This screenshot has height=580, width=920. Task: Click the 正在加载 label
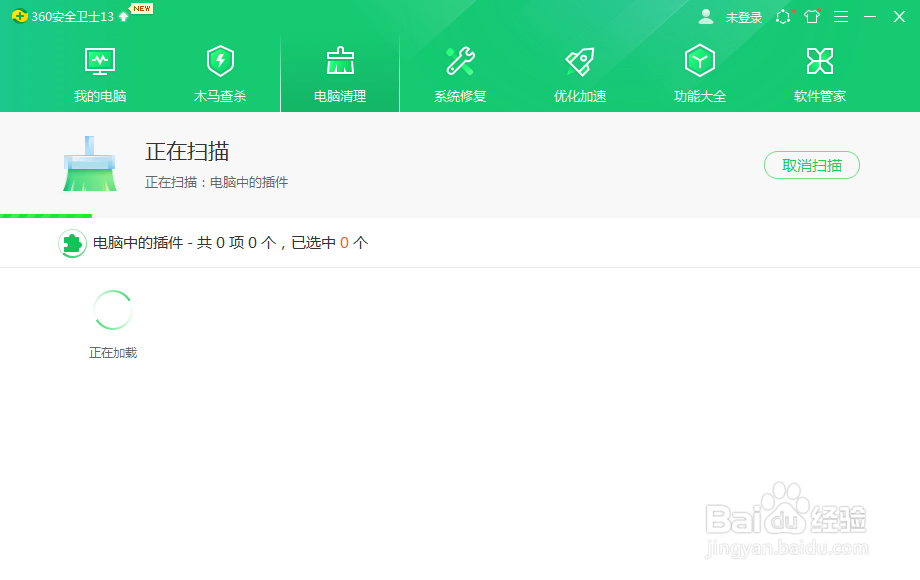pyautogui.click(x=113, y=352)
